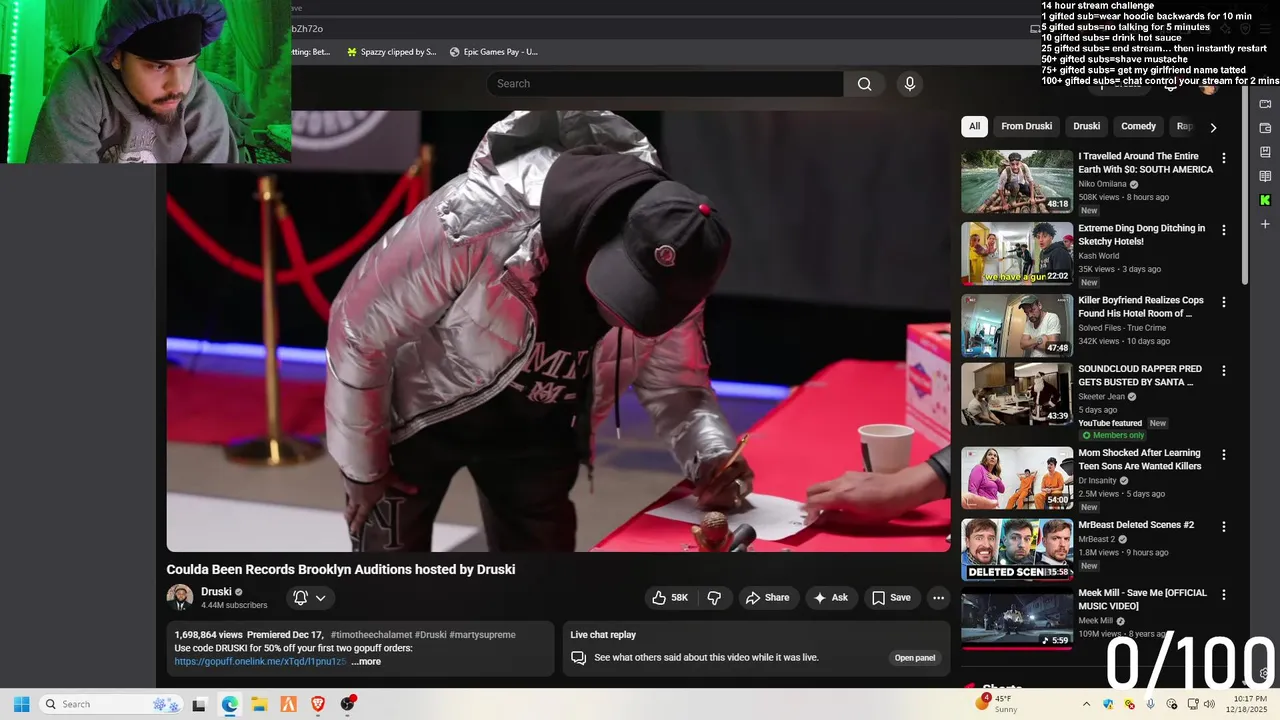Activate voice search microphone icon
1280x720 pixels.
pyautogui.click(x=909, y=84)
